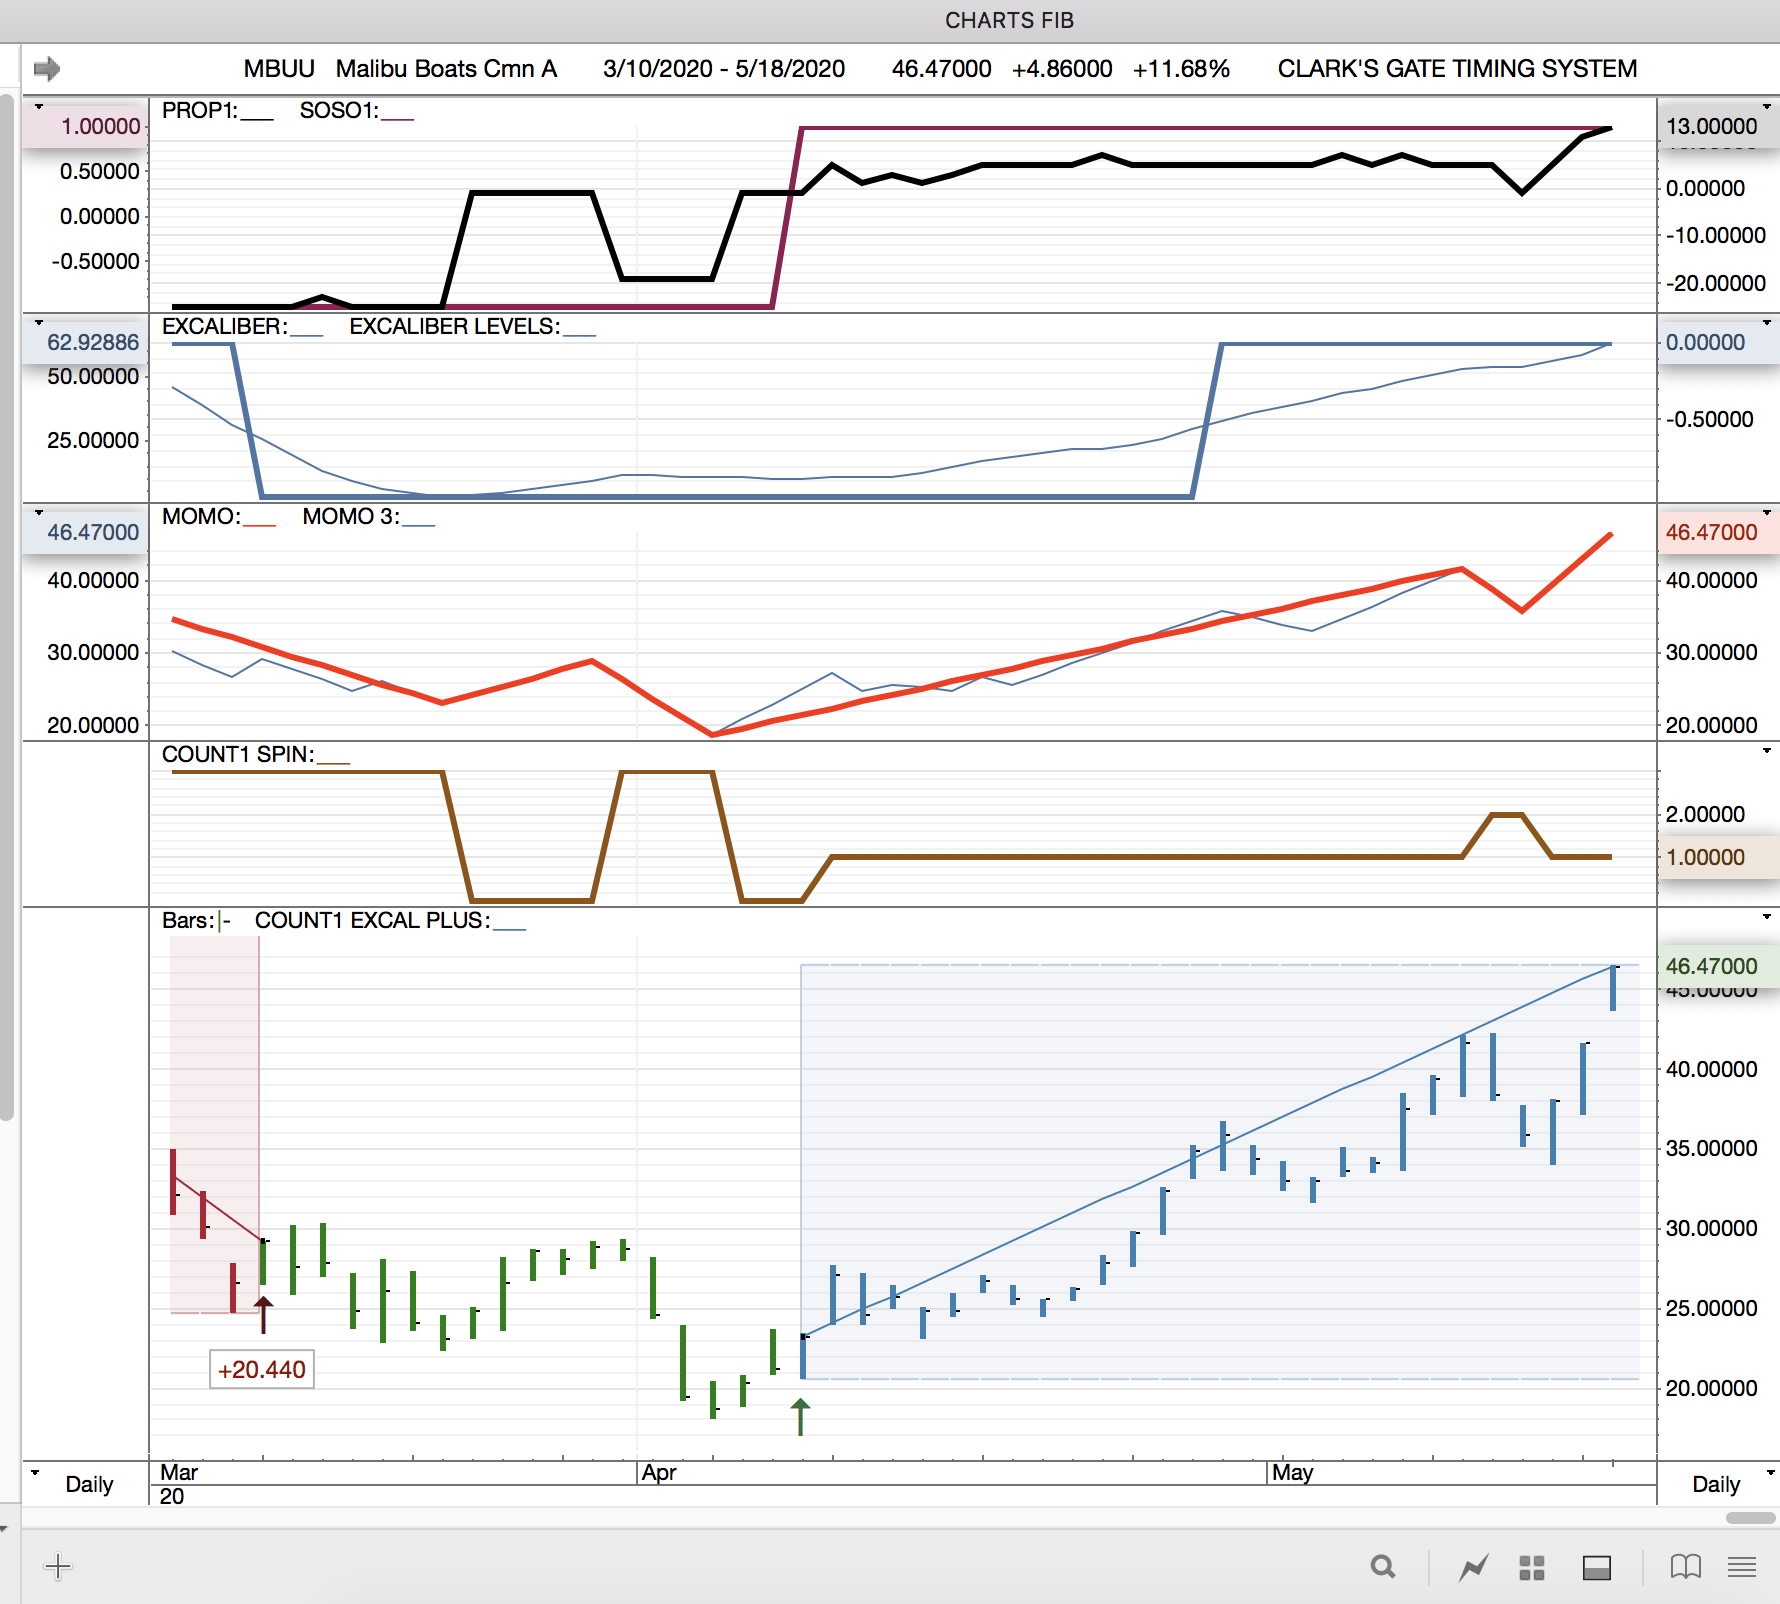Click the gray arrow icon beside MBUU
This screenshot has height=1604, width=1780.
point(47,69)
